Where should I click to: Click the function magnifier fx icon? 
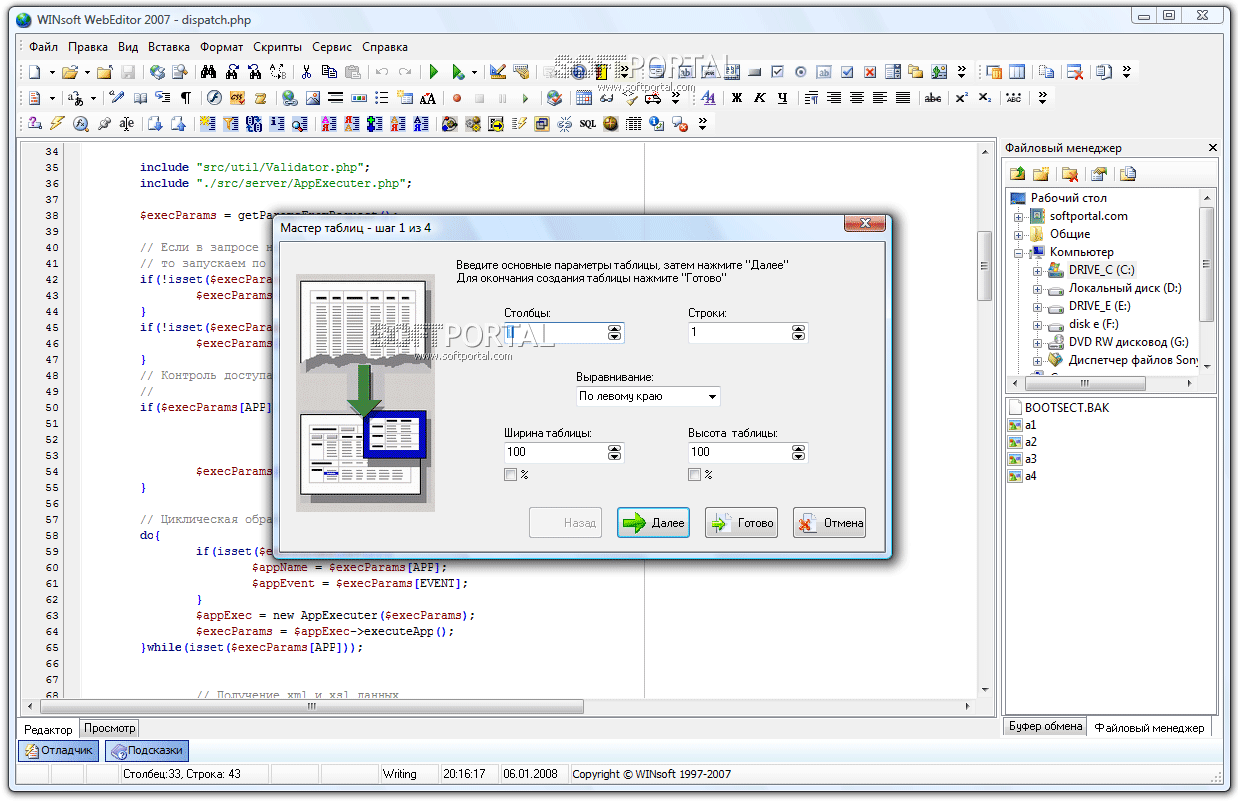(x=81, y=124)
